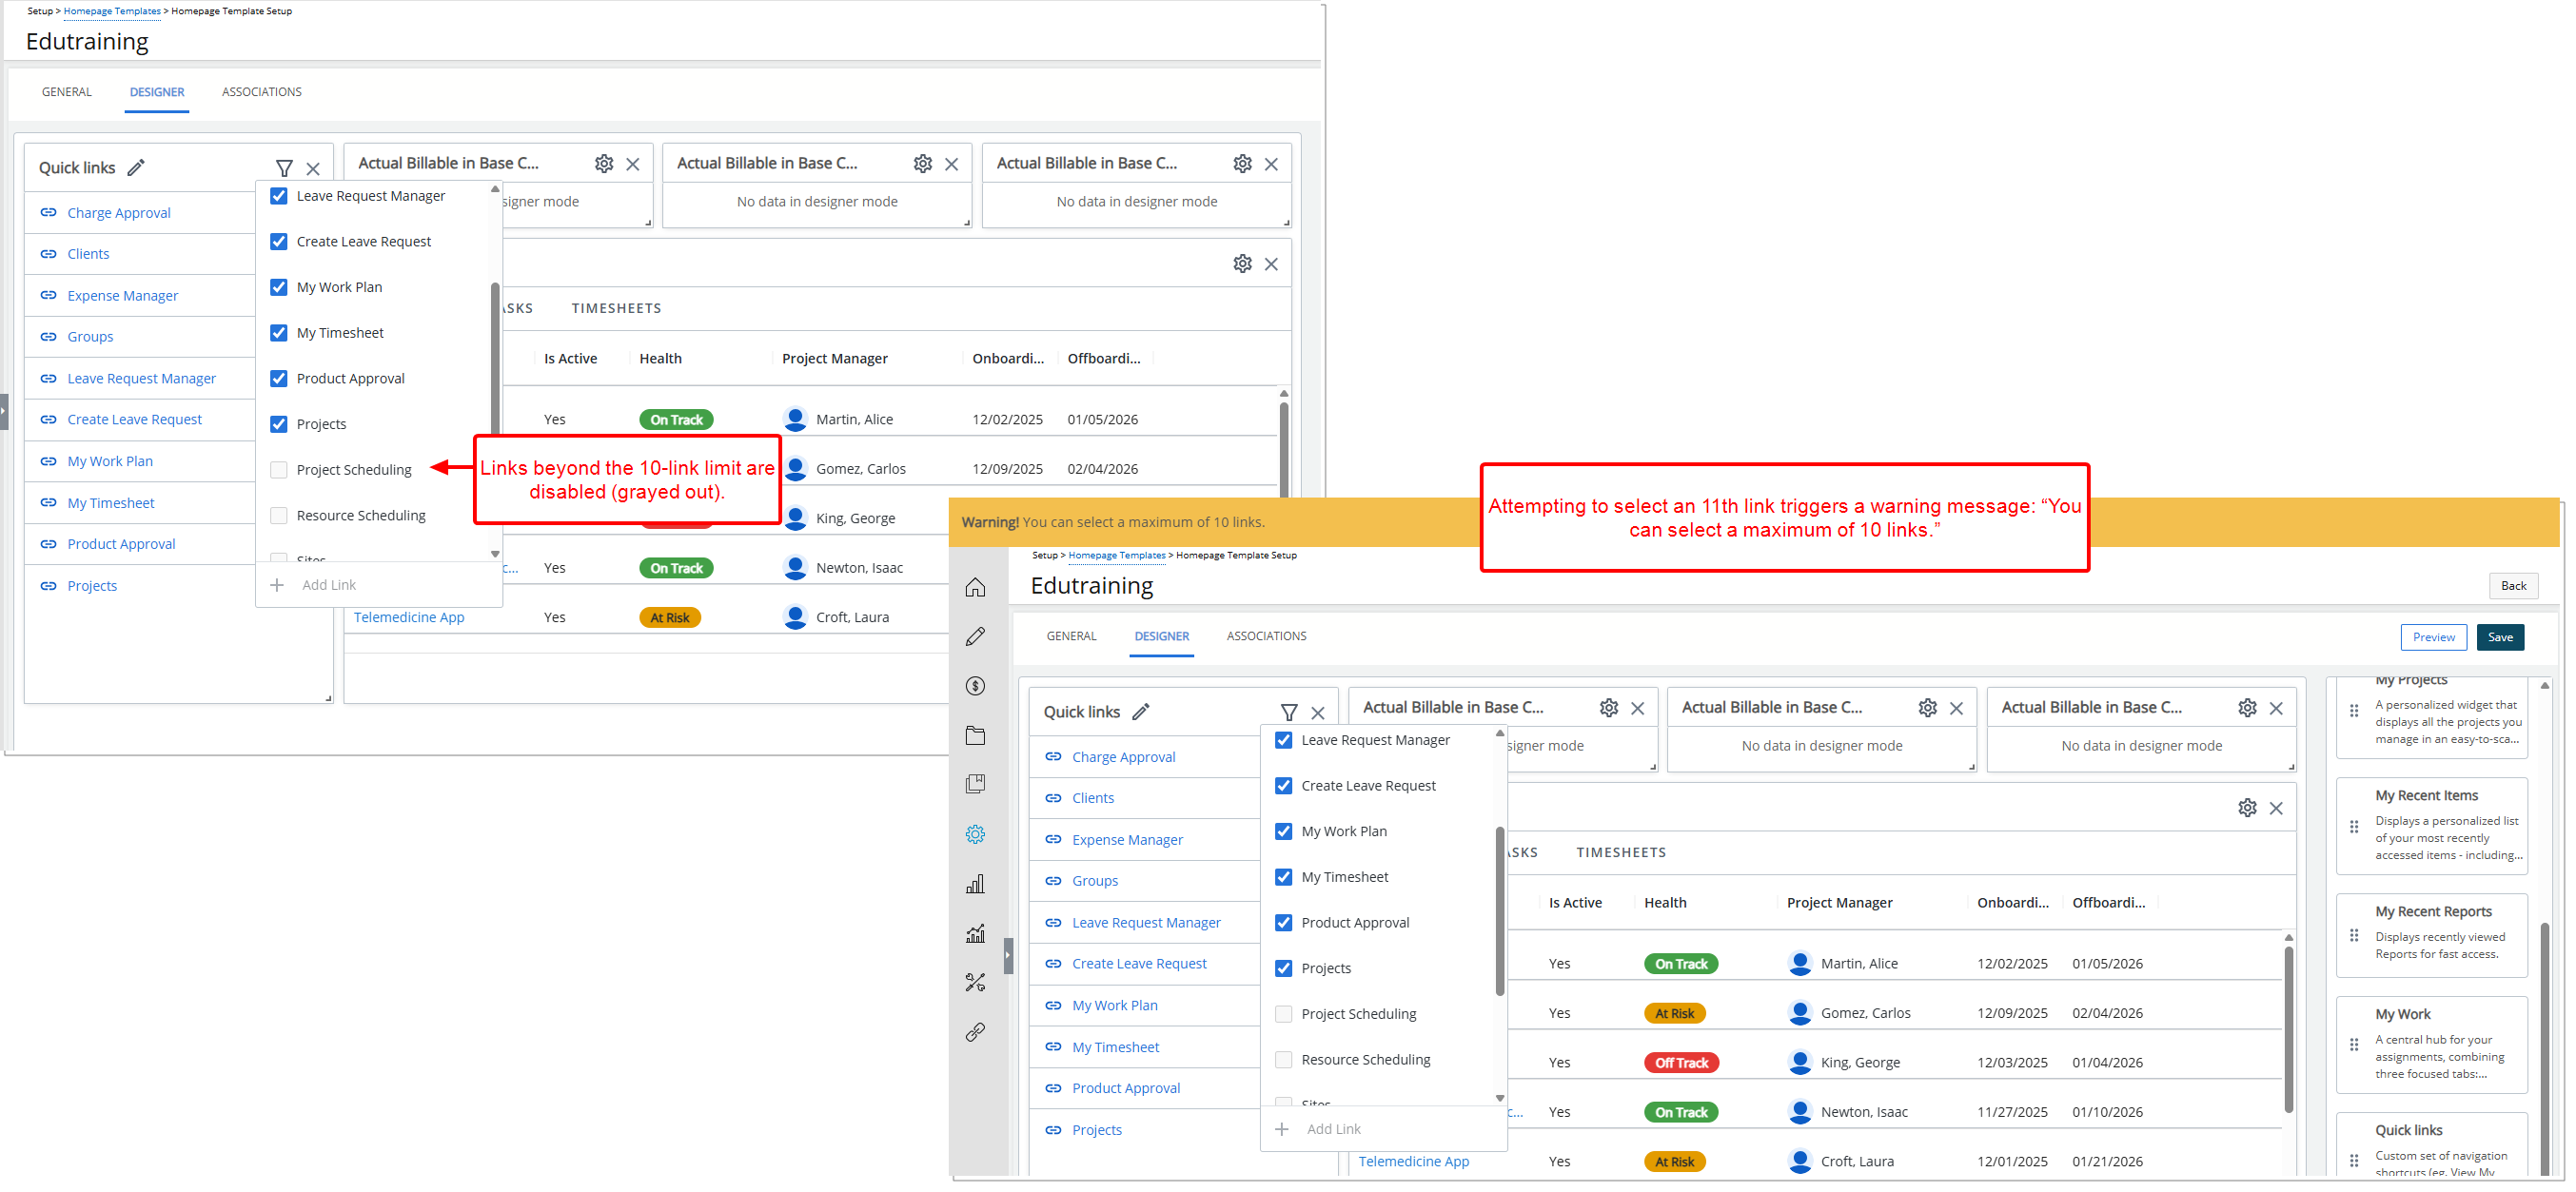Click the home icon in left sidebar
The width and height of the screenshot is (2576, 1192).
point(975,588)
